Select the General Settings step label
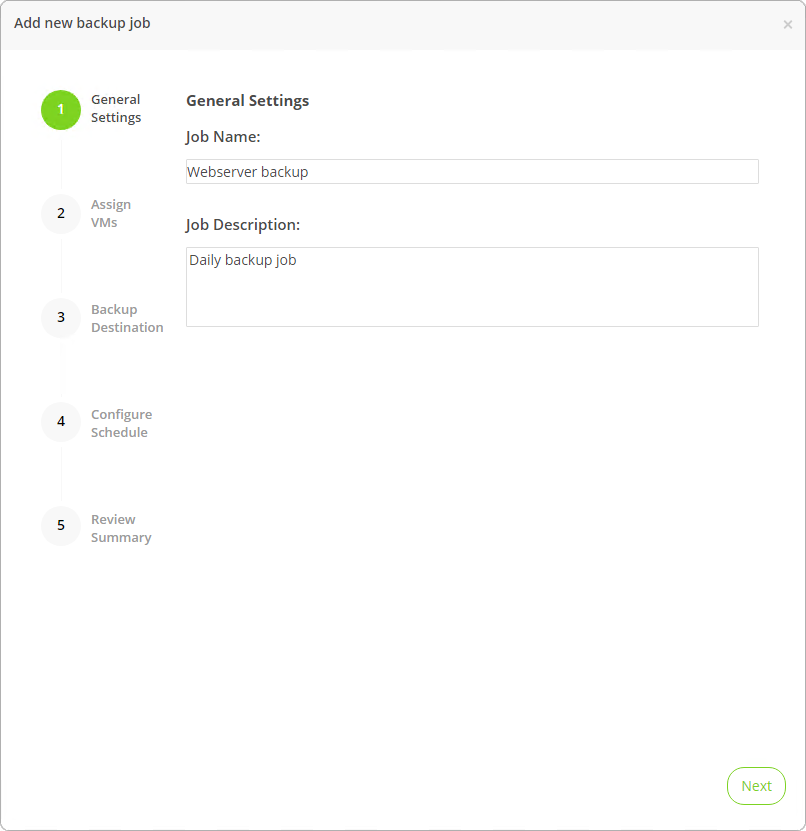The width and height of the screenshot is (806, 831). pos(116,109)
